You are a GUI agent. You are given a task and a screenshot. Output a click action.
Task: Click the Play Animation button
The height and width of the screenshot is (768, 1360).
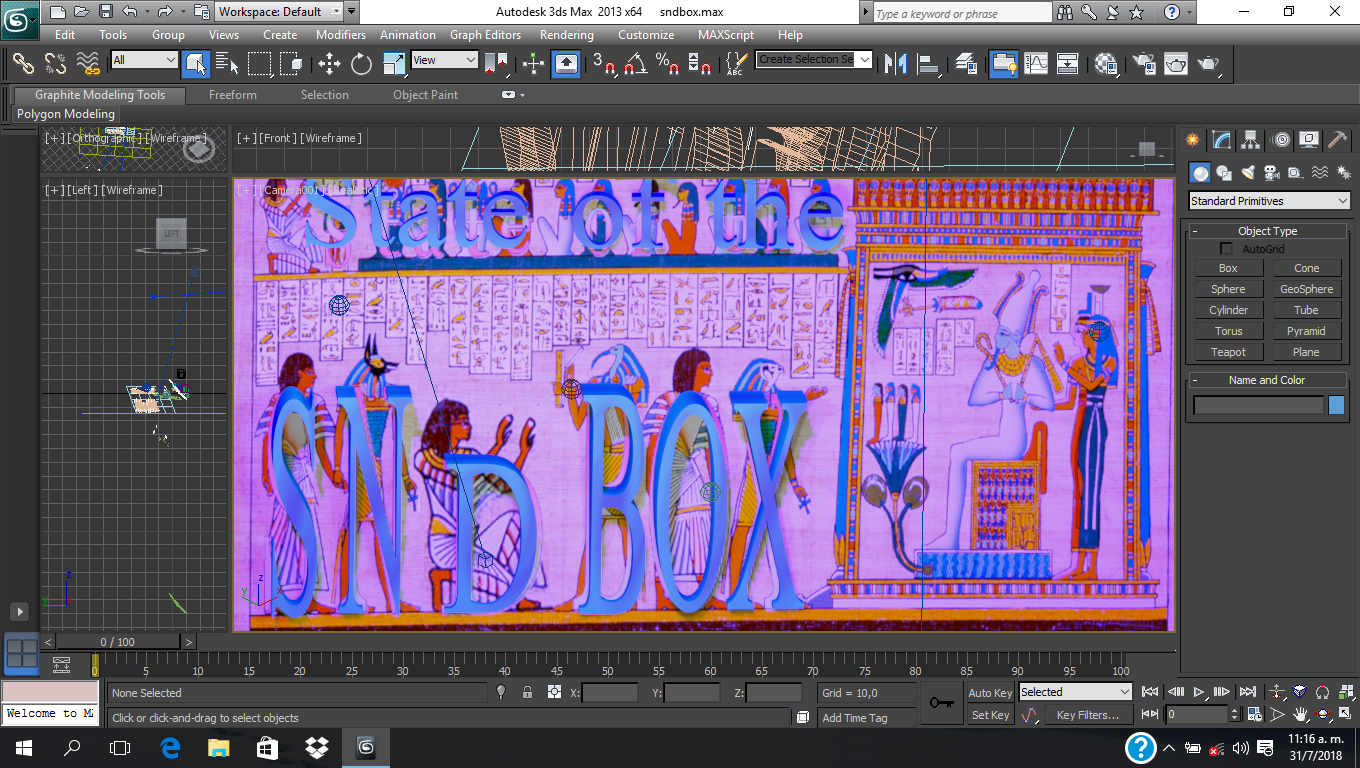(1198, 692)
